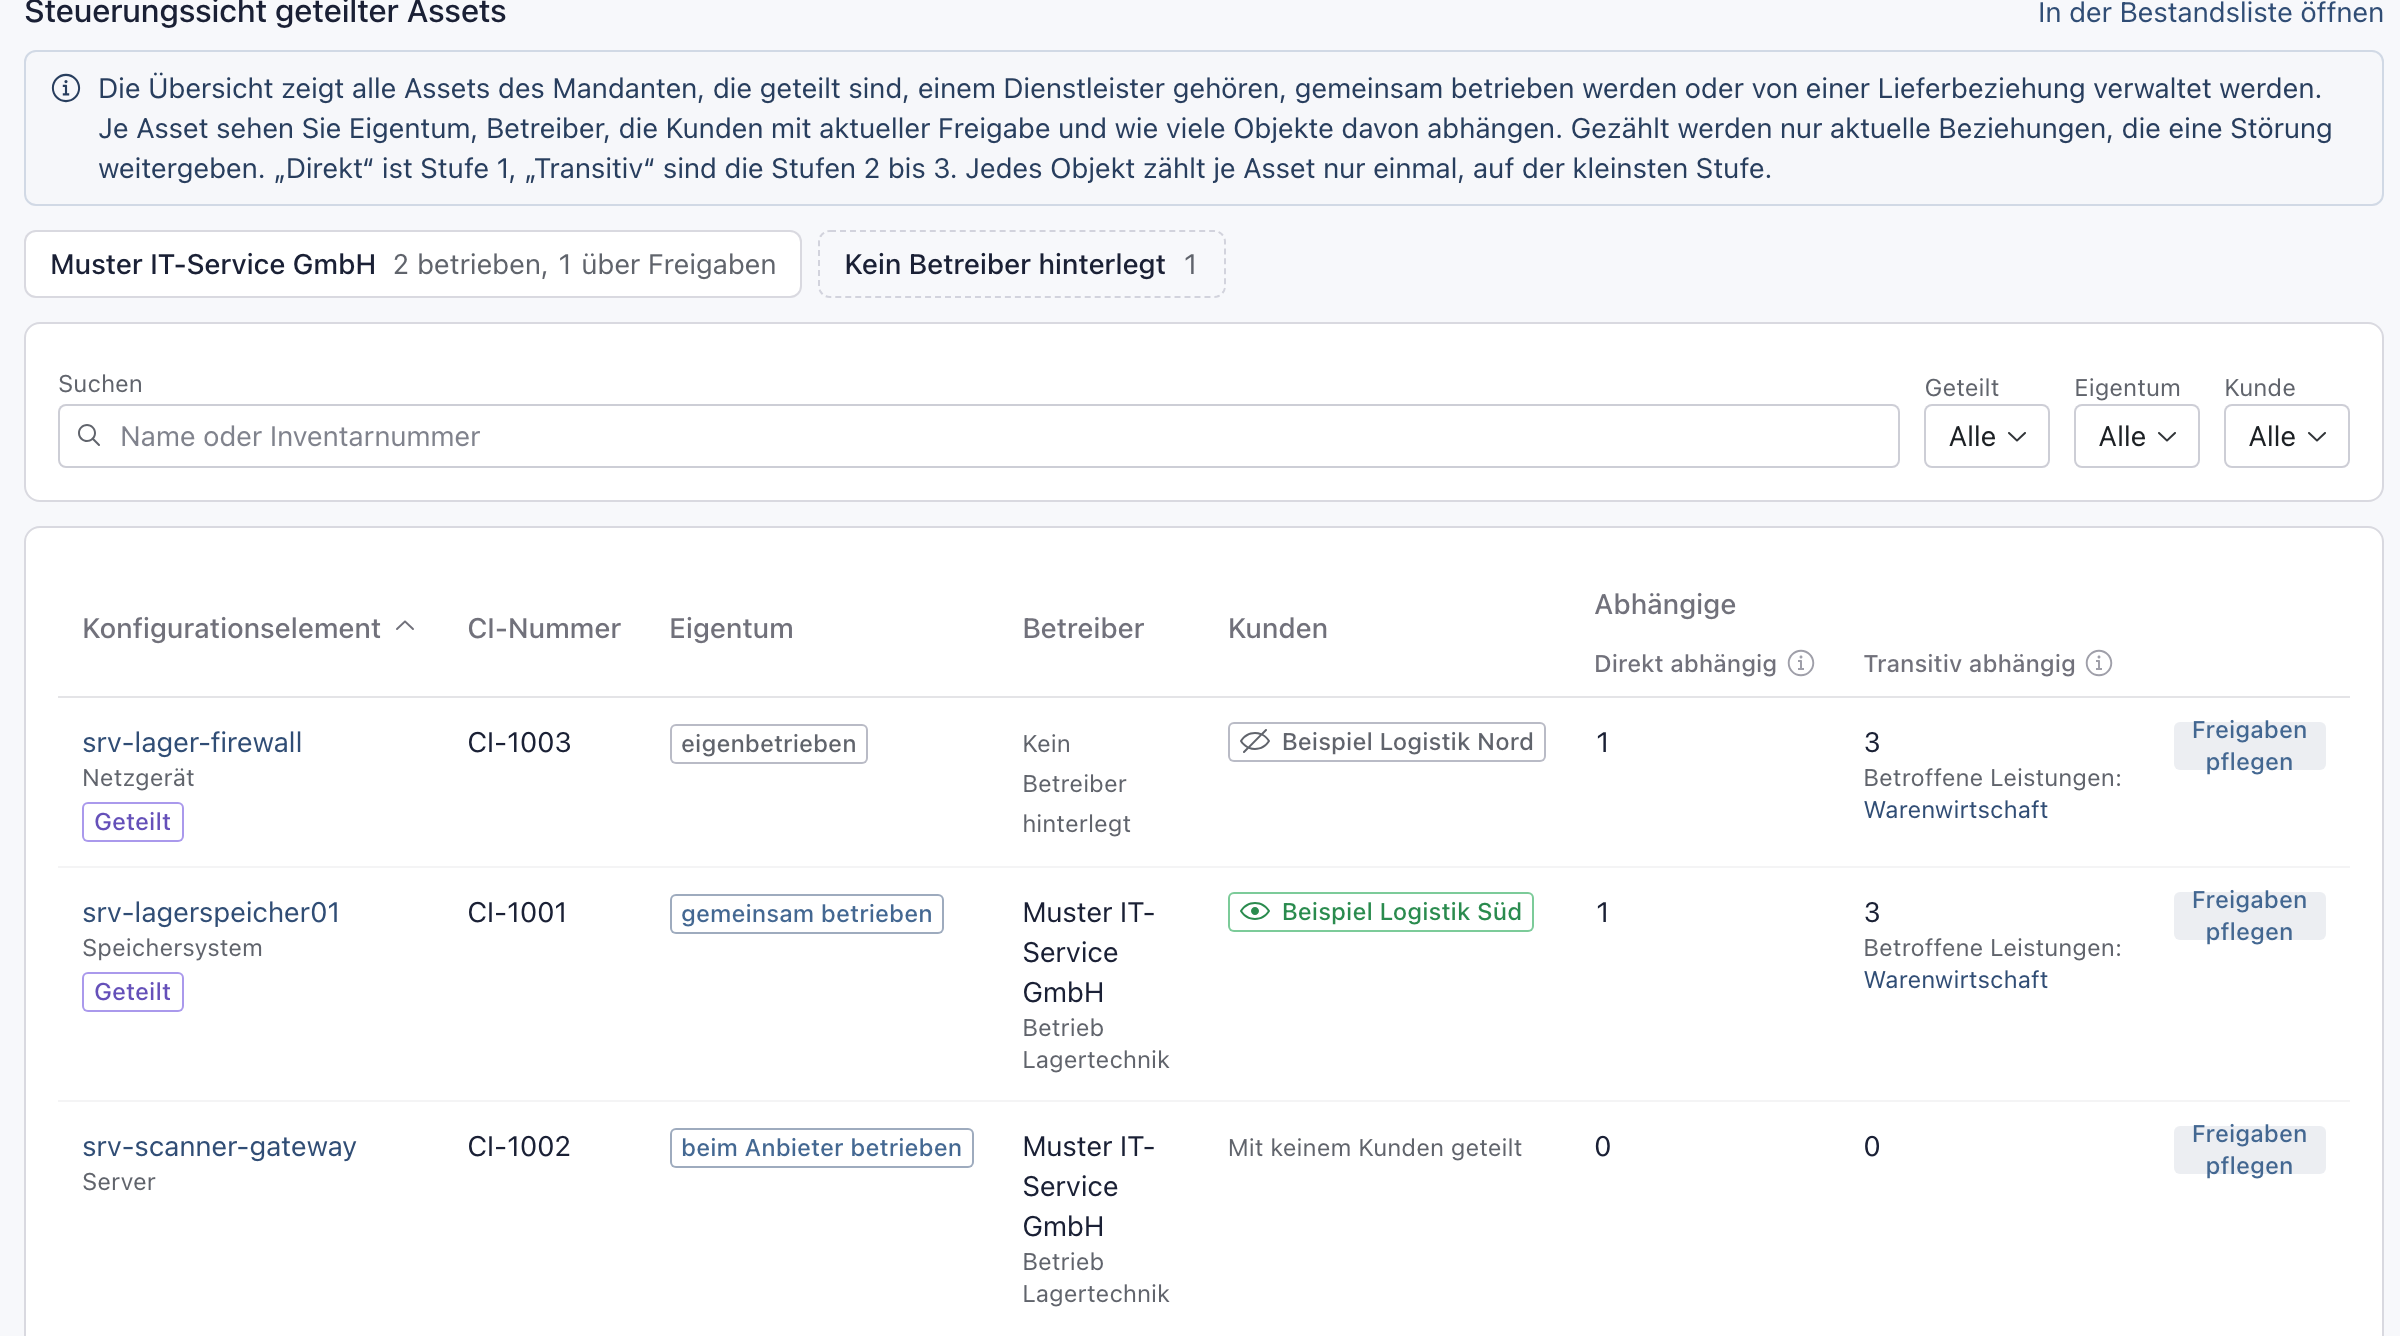Click the Eigentum column header
This screenshot has height=1336, width=2400.
[x=731, y=628]
